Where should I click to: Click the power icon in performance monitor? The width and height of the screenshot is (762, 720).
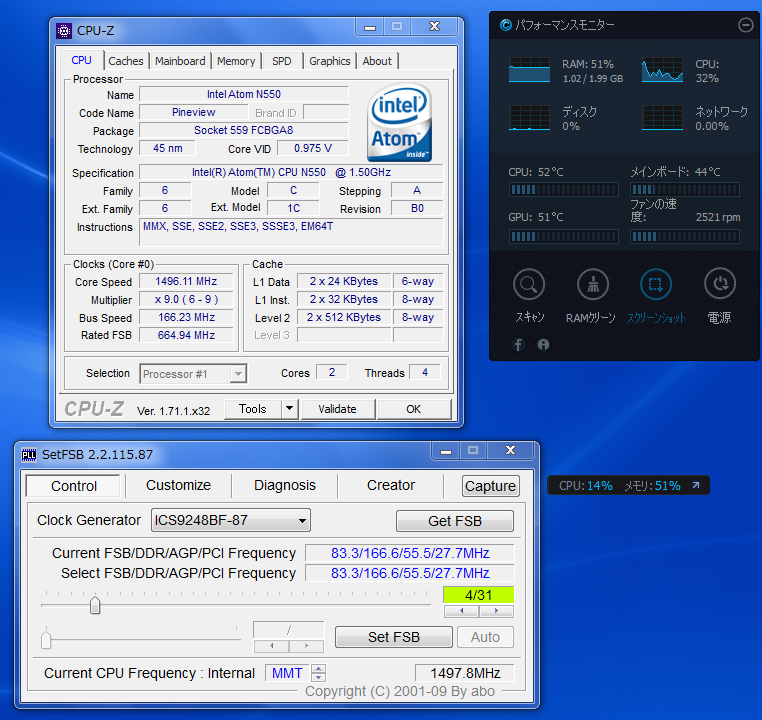tap(719, 285)
